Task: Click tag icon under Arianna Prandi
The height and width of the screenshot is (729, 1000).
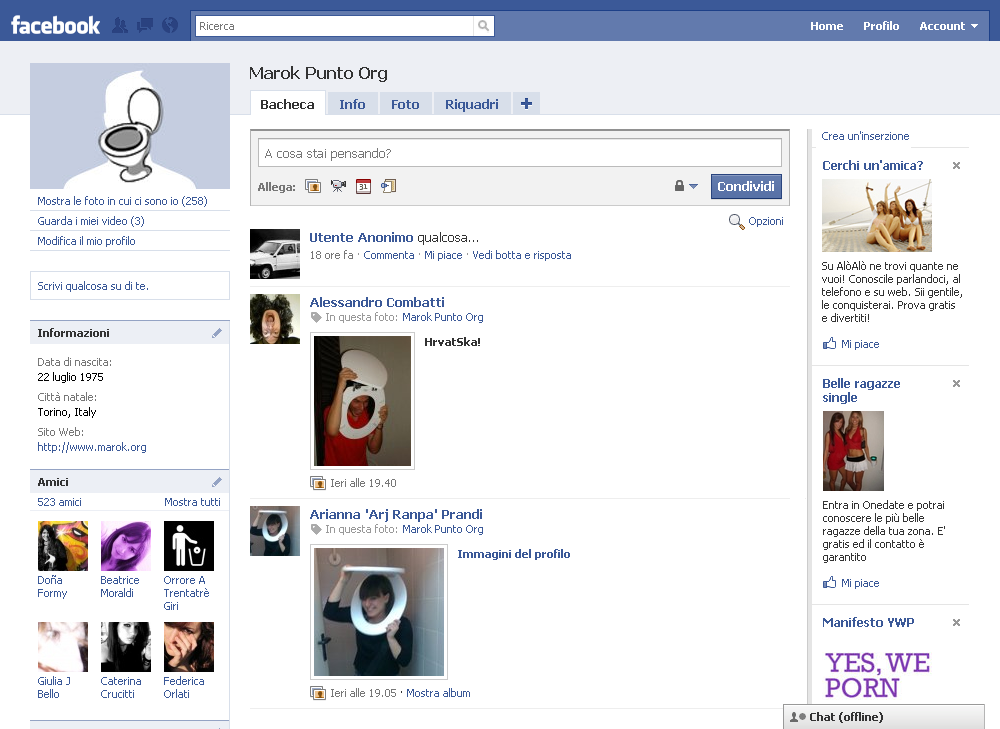Action: point(316,529)
